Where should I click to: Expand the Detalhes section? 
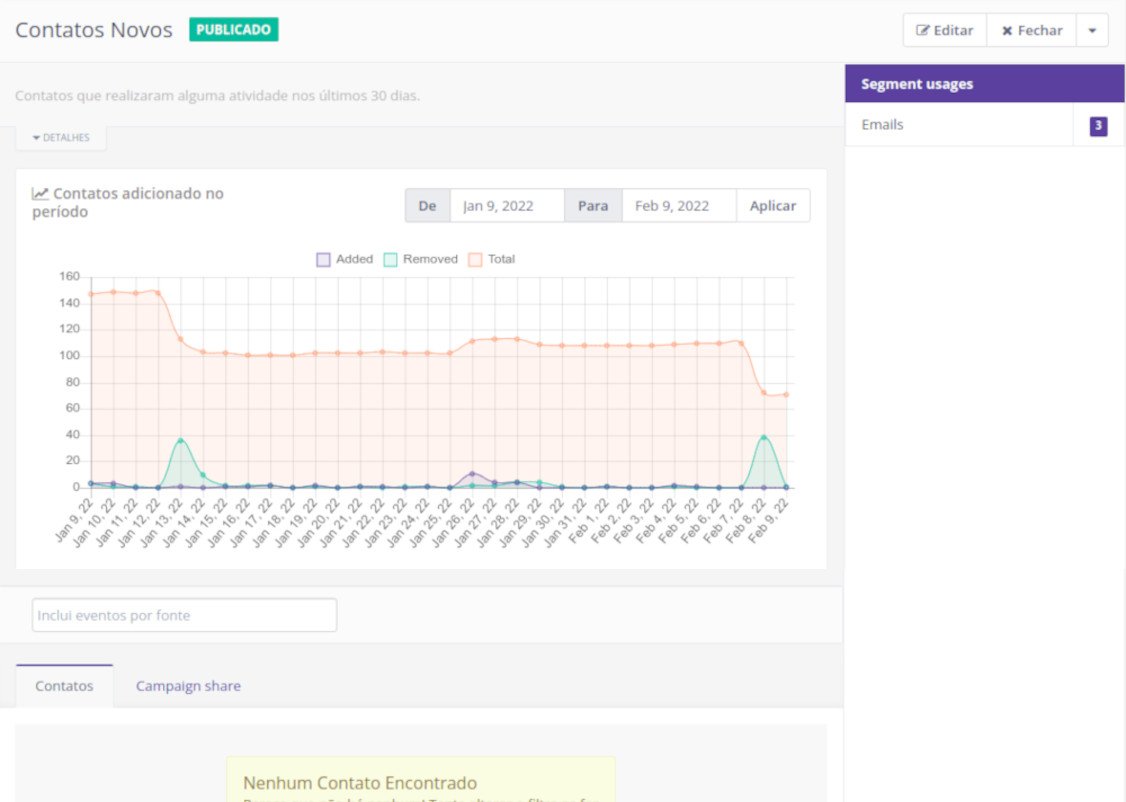tap(61, 138)
